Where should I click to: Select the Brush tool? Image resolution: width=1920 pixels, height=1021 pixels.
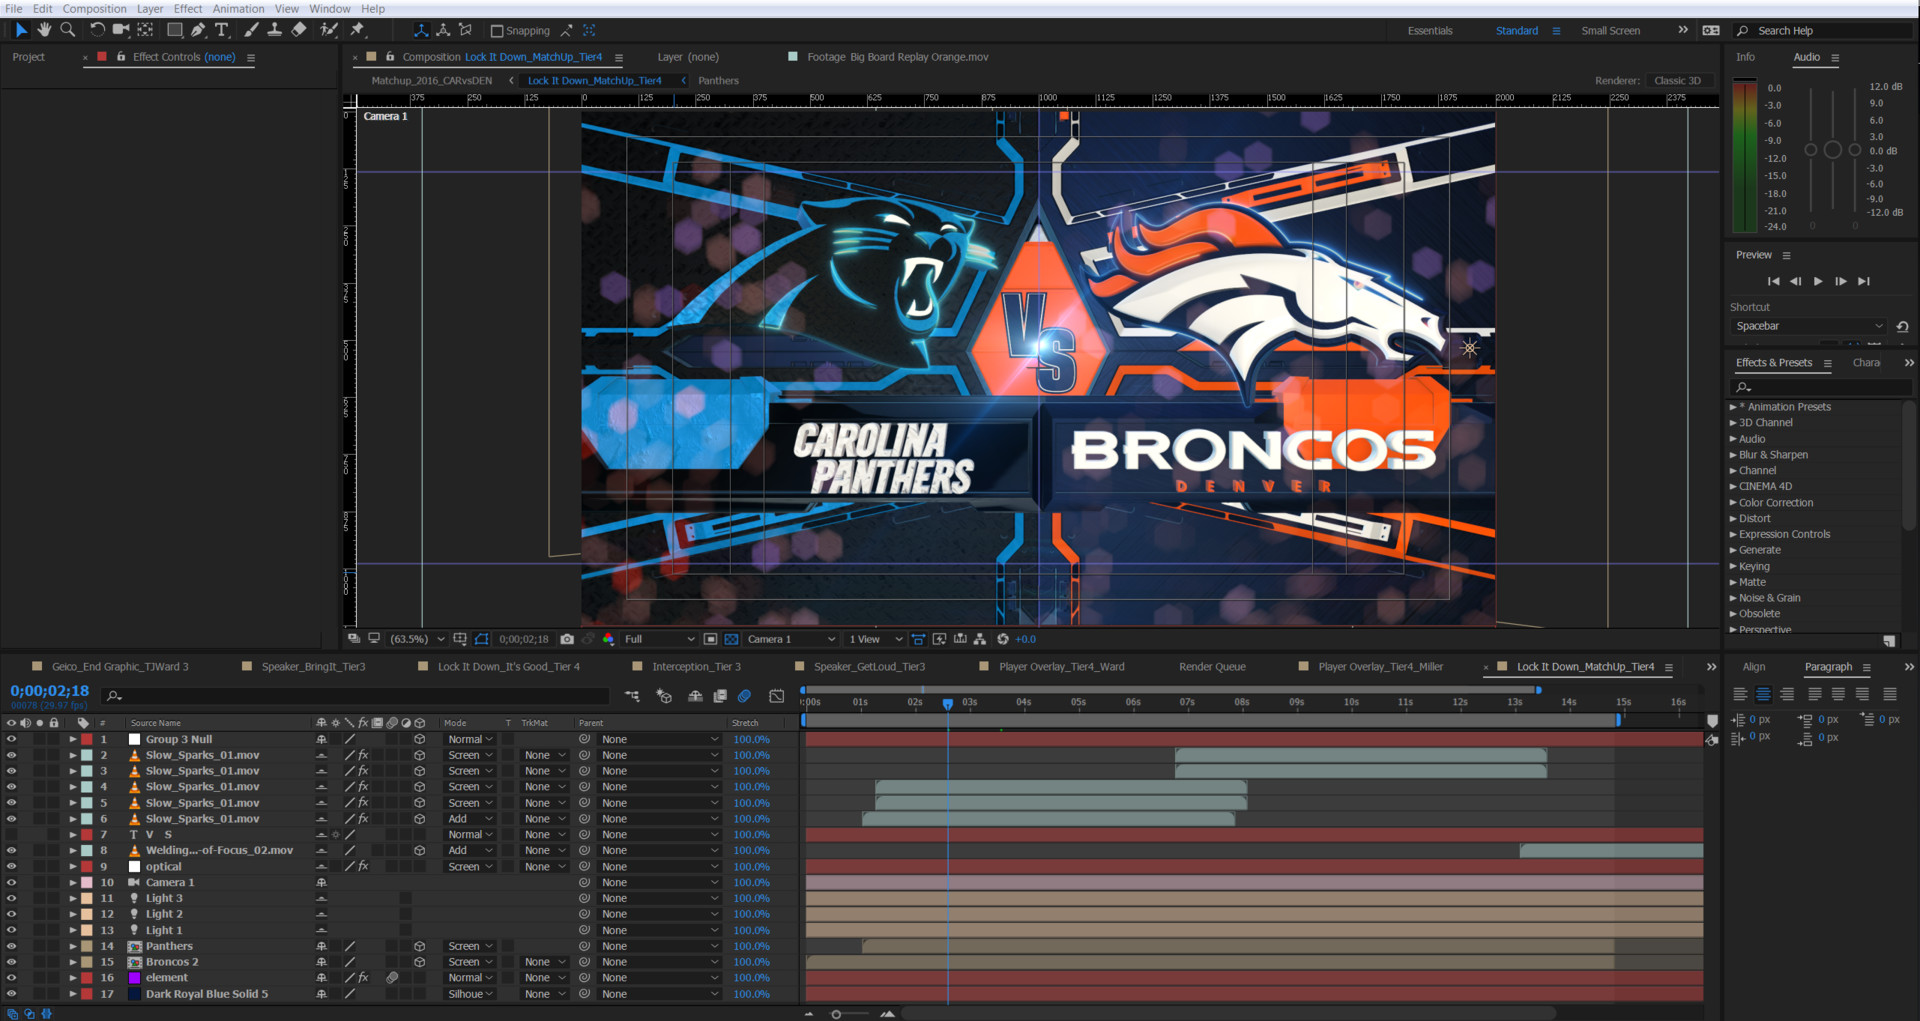251,30
